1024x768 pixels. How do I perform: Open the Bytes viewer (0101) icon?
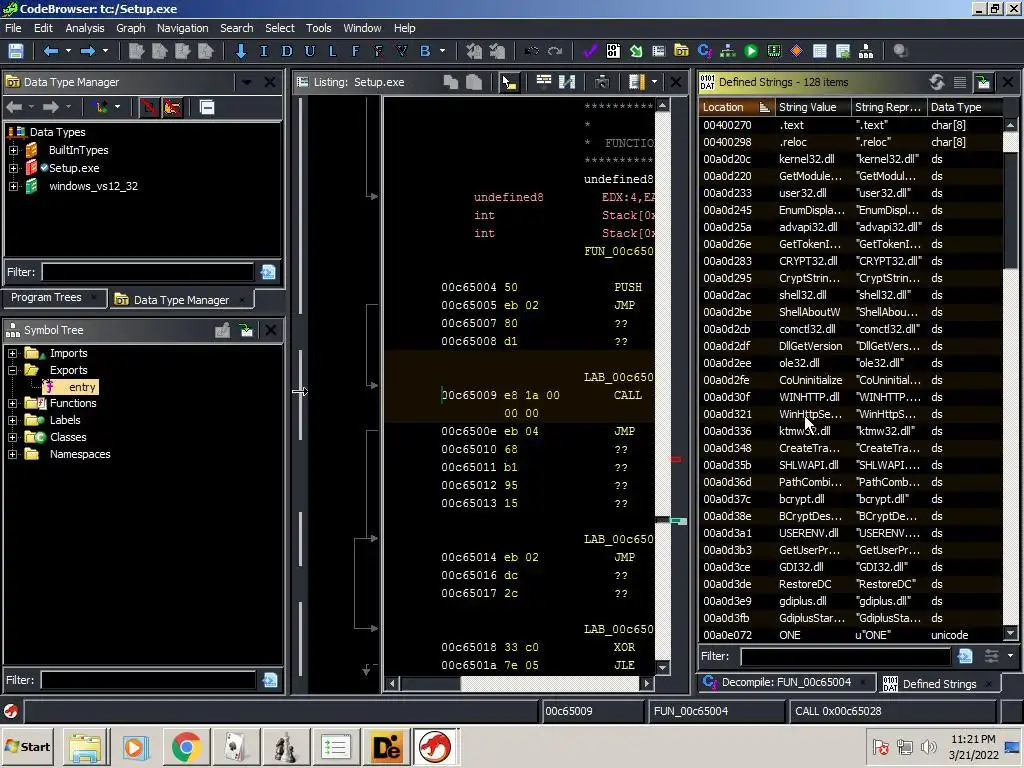tap(613, 51)
